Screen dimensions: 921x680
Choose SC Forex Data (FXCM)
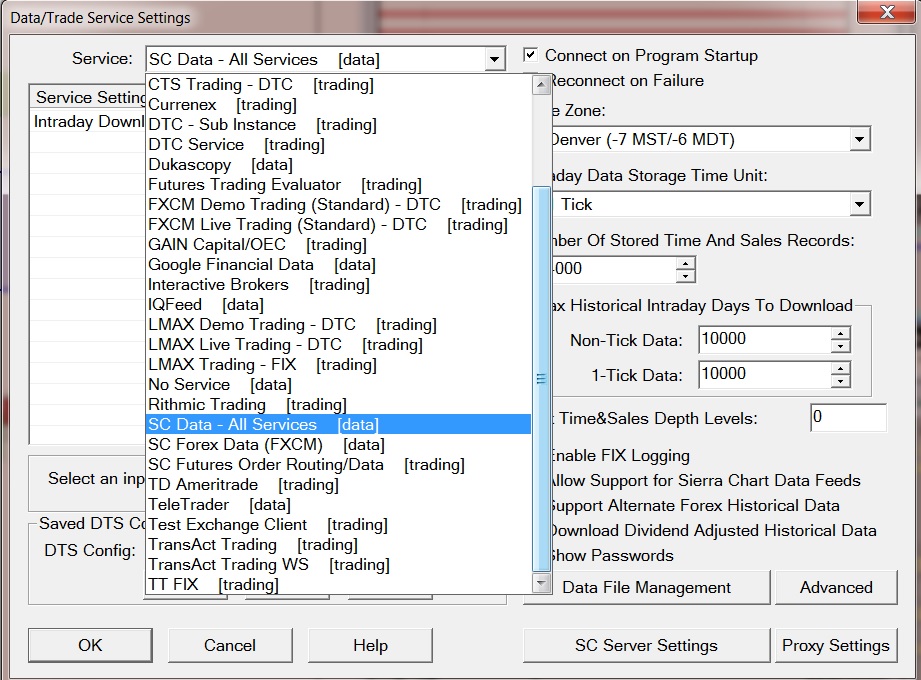coord(338,444)
